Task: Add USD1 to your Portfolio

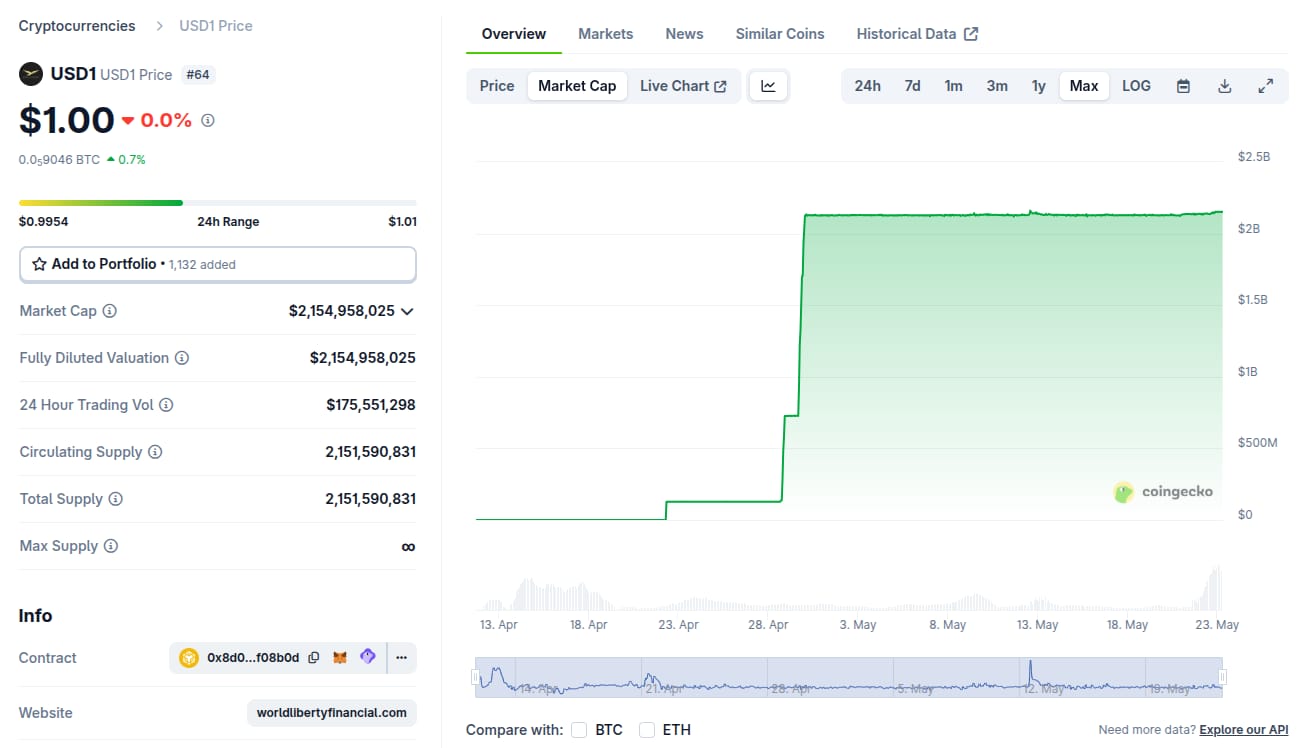Action: click(x=217, y=264)
